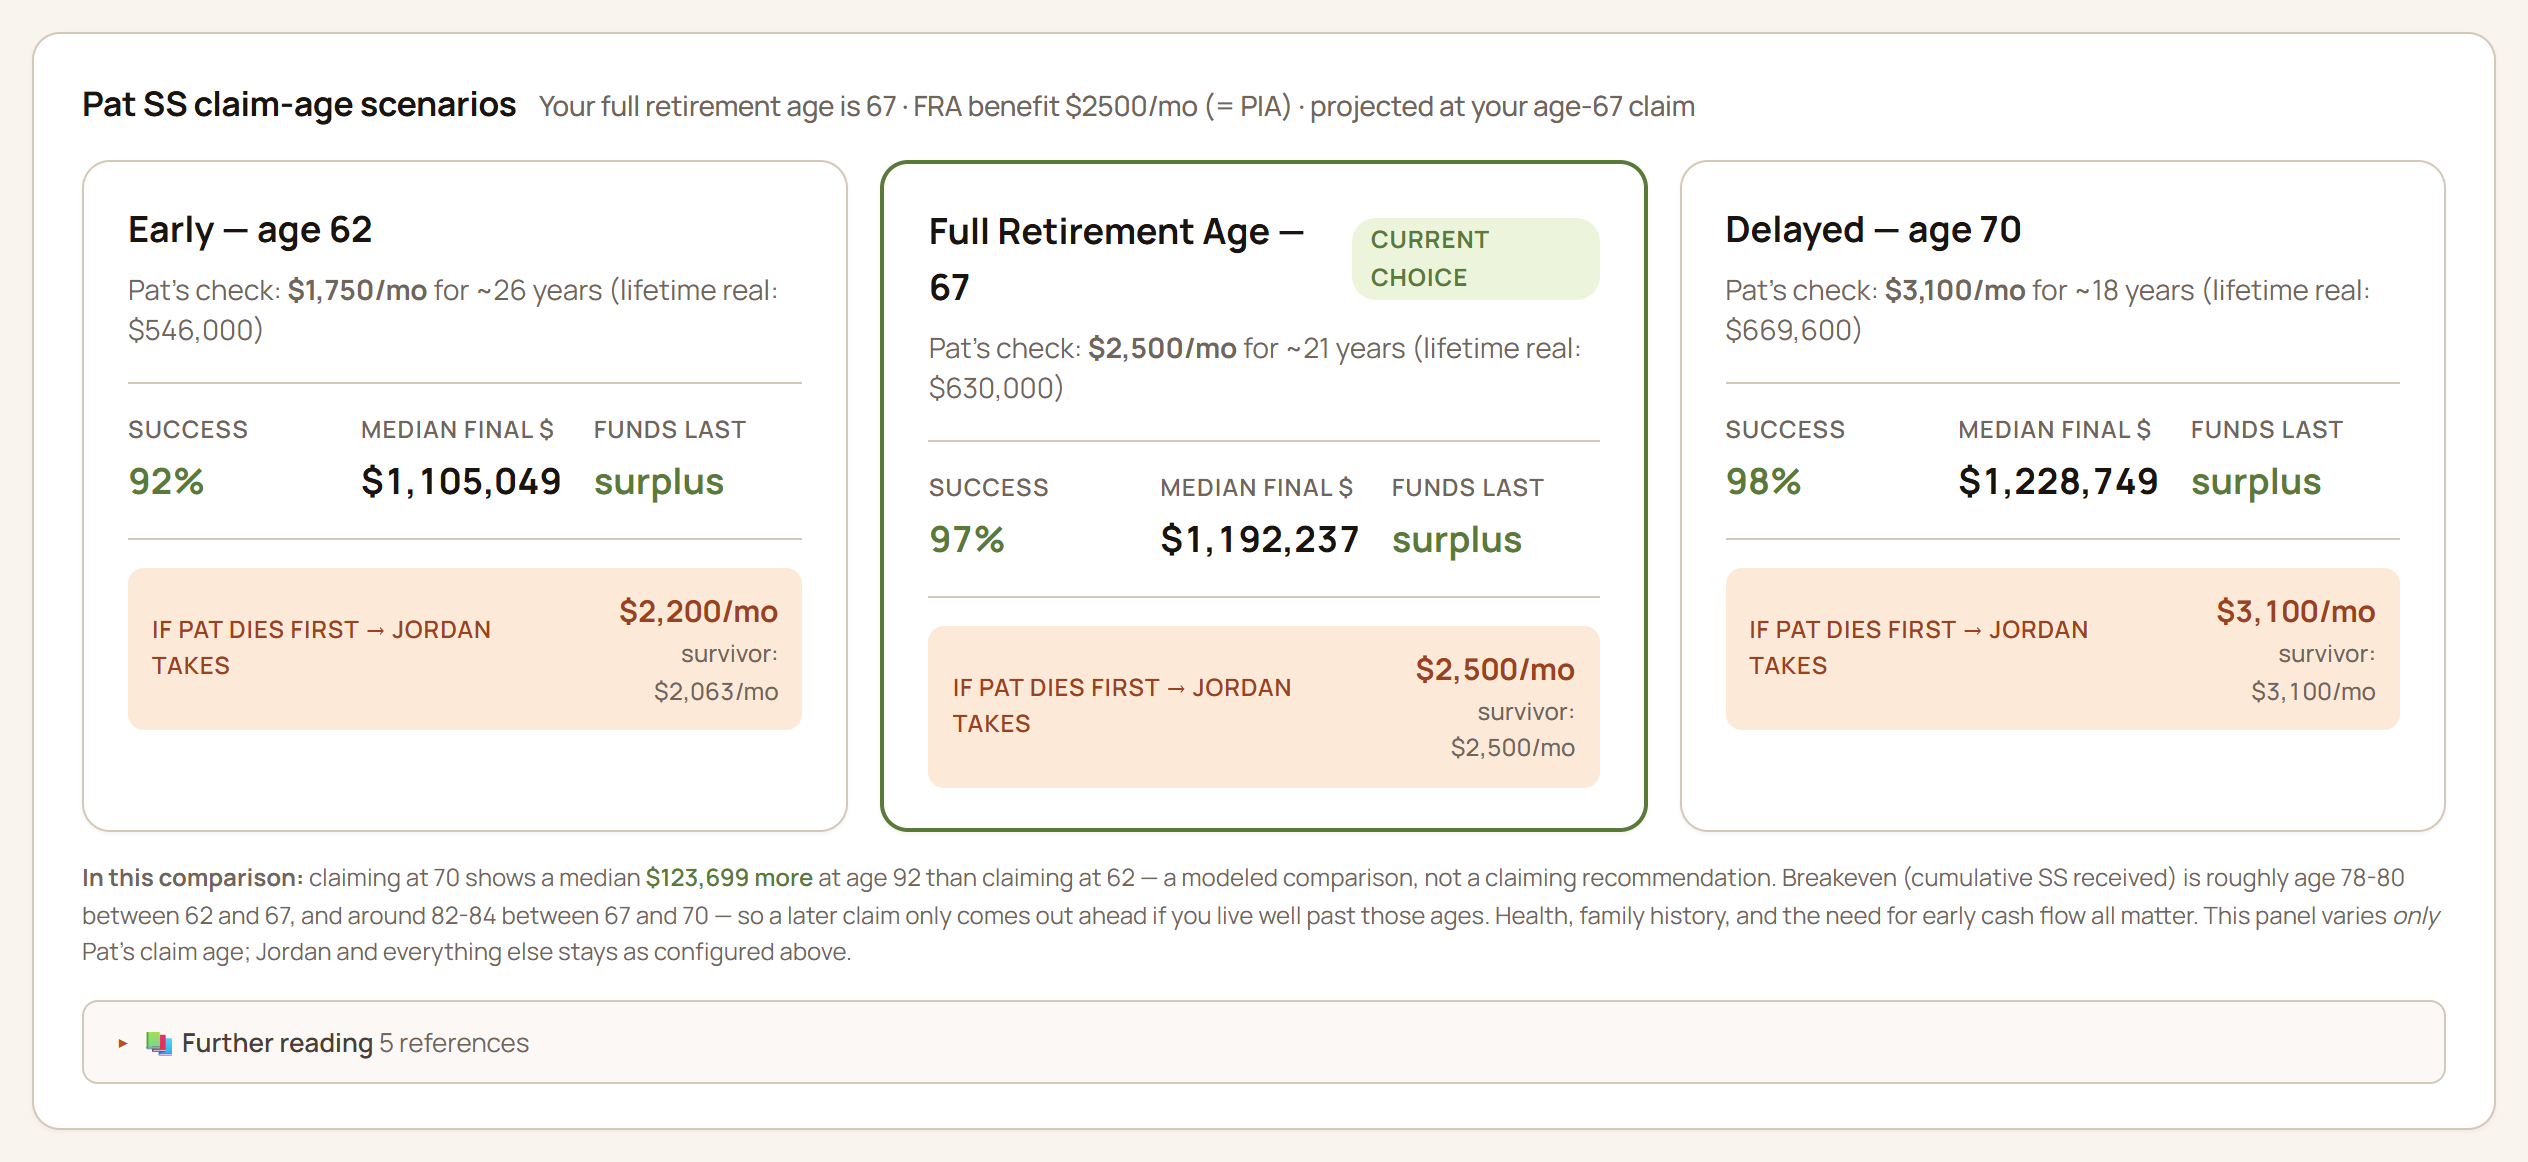Click the Pat SS claim-age scenarios heading
Screen dimensions: 2528x1162
click(299, 104)
